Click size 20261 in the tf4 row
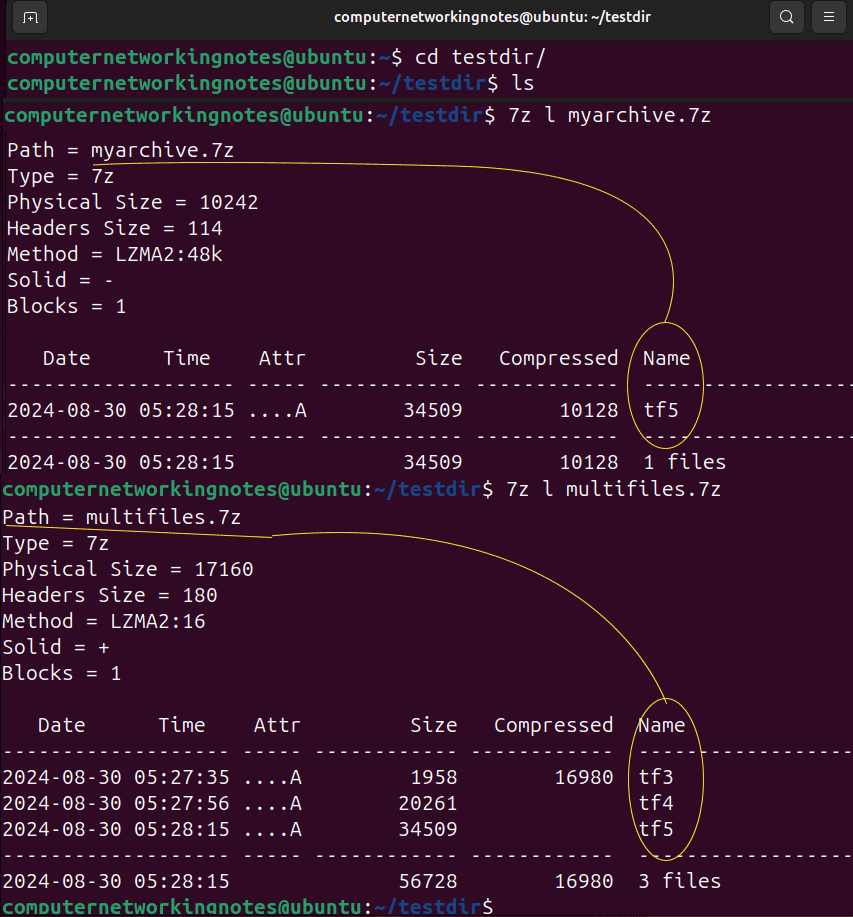The image size is (853, 917). click(x=428, y=803)
